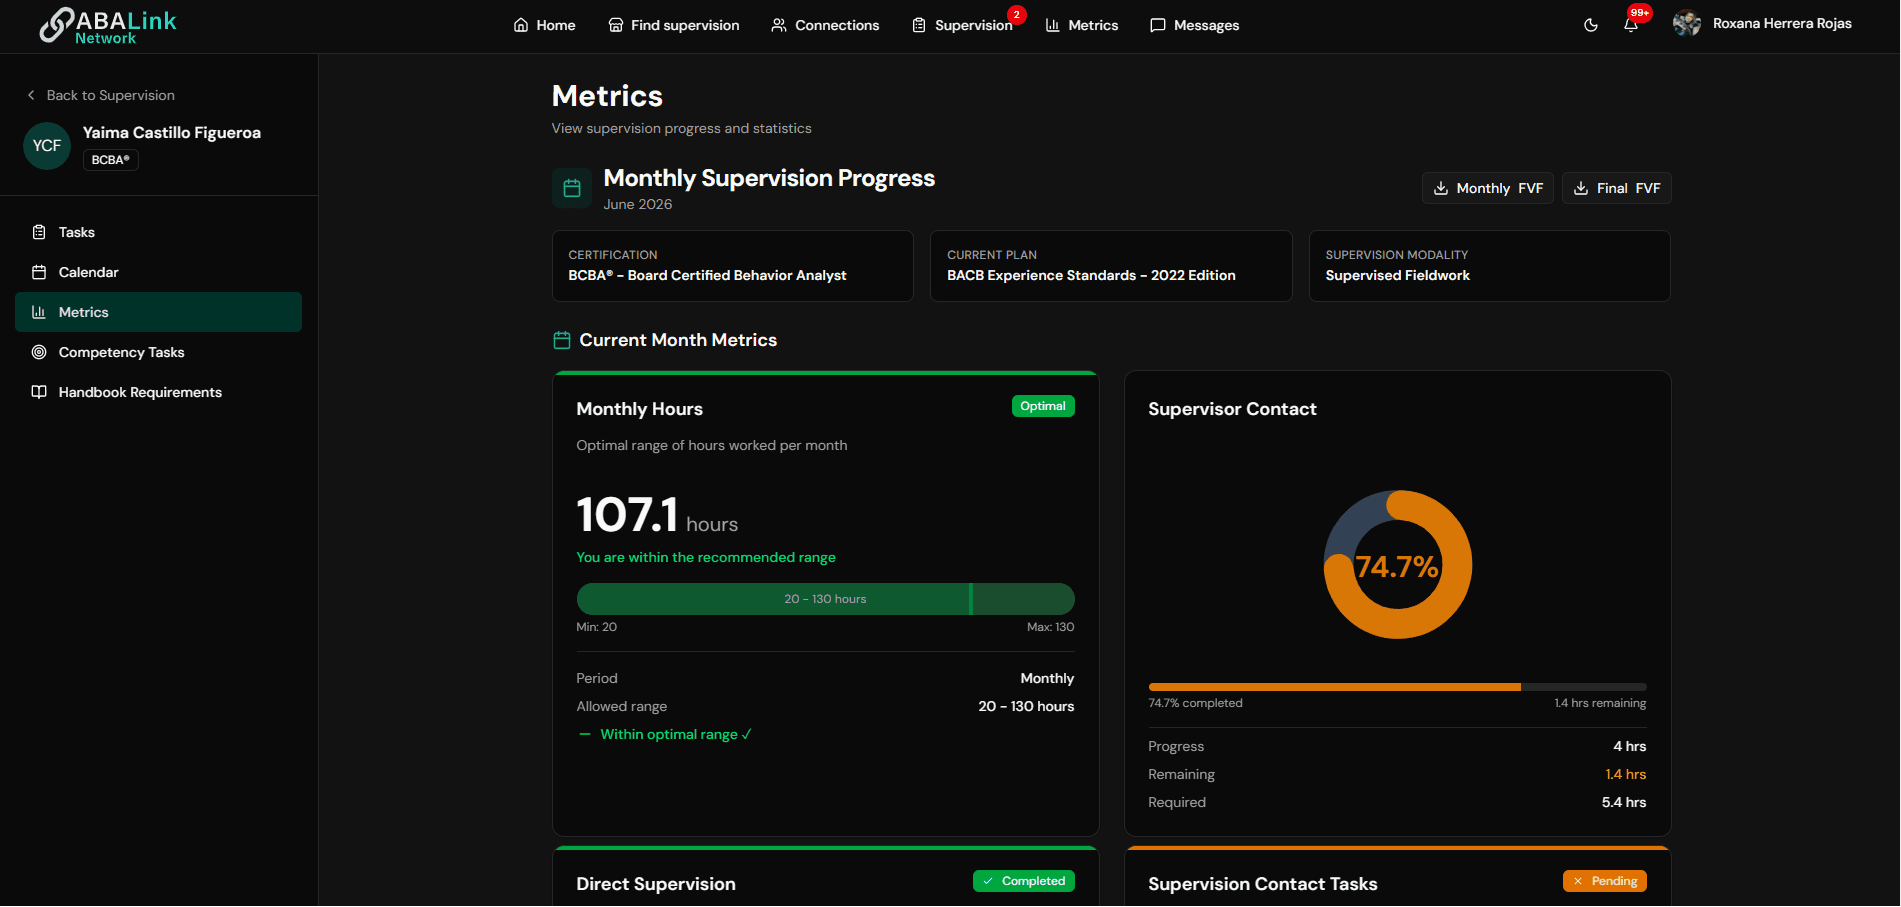Click the Min: 20 label
The width and height of the screenshot is (1901, 907).
click(x=597, y=627)
